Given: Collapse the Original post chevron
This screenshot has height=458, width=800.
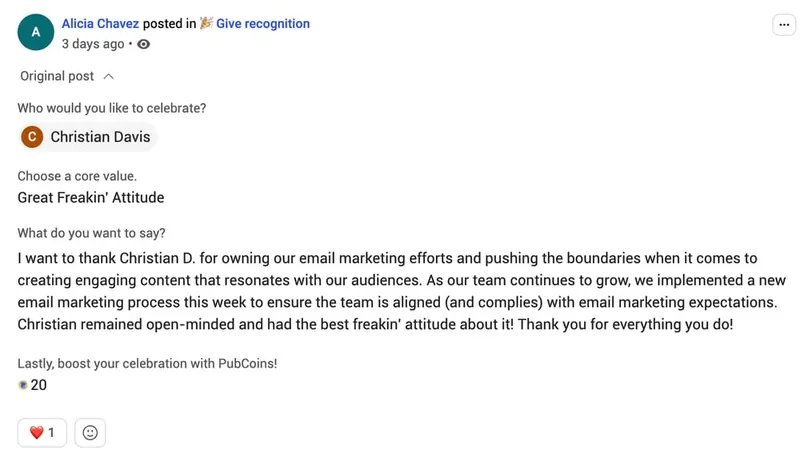Looking at the screenshot, I should pos(109,77).
